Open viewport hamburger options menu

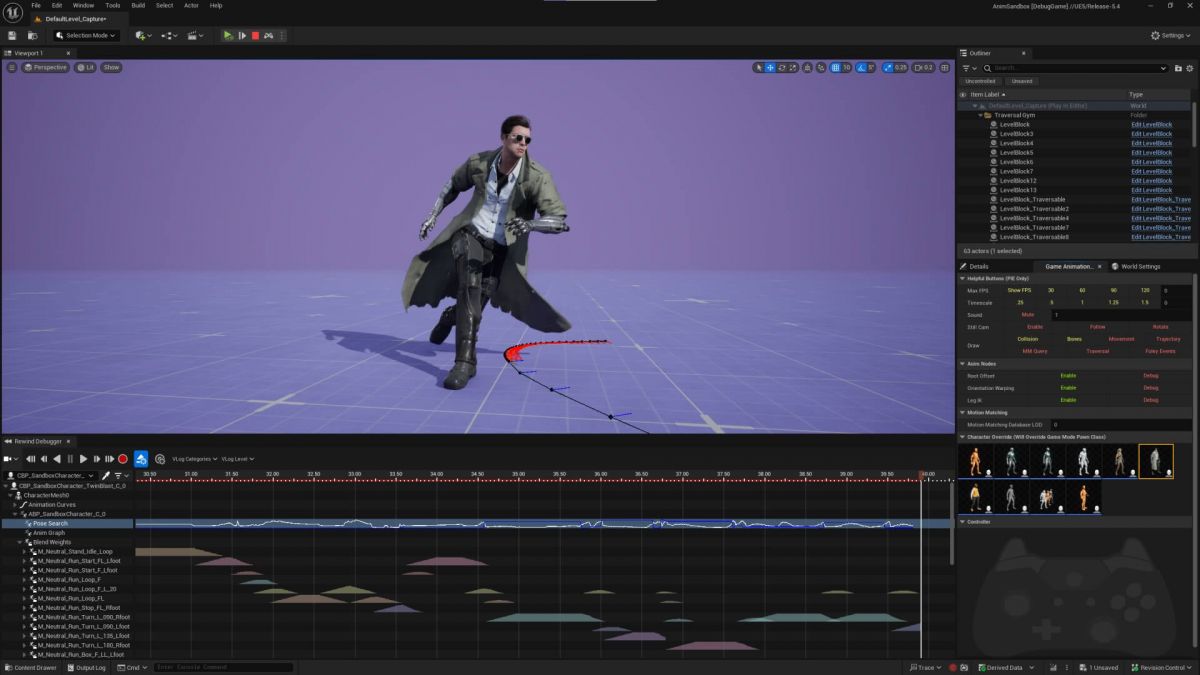click(12, 67)
